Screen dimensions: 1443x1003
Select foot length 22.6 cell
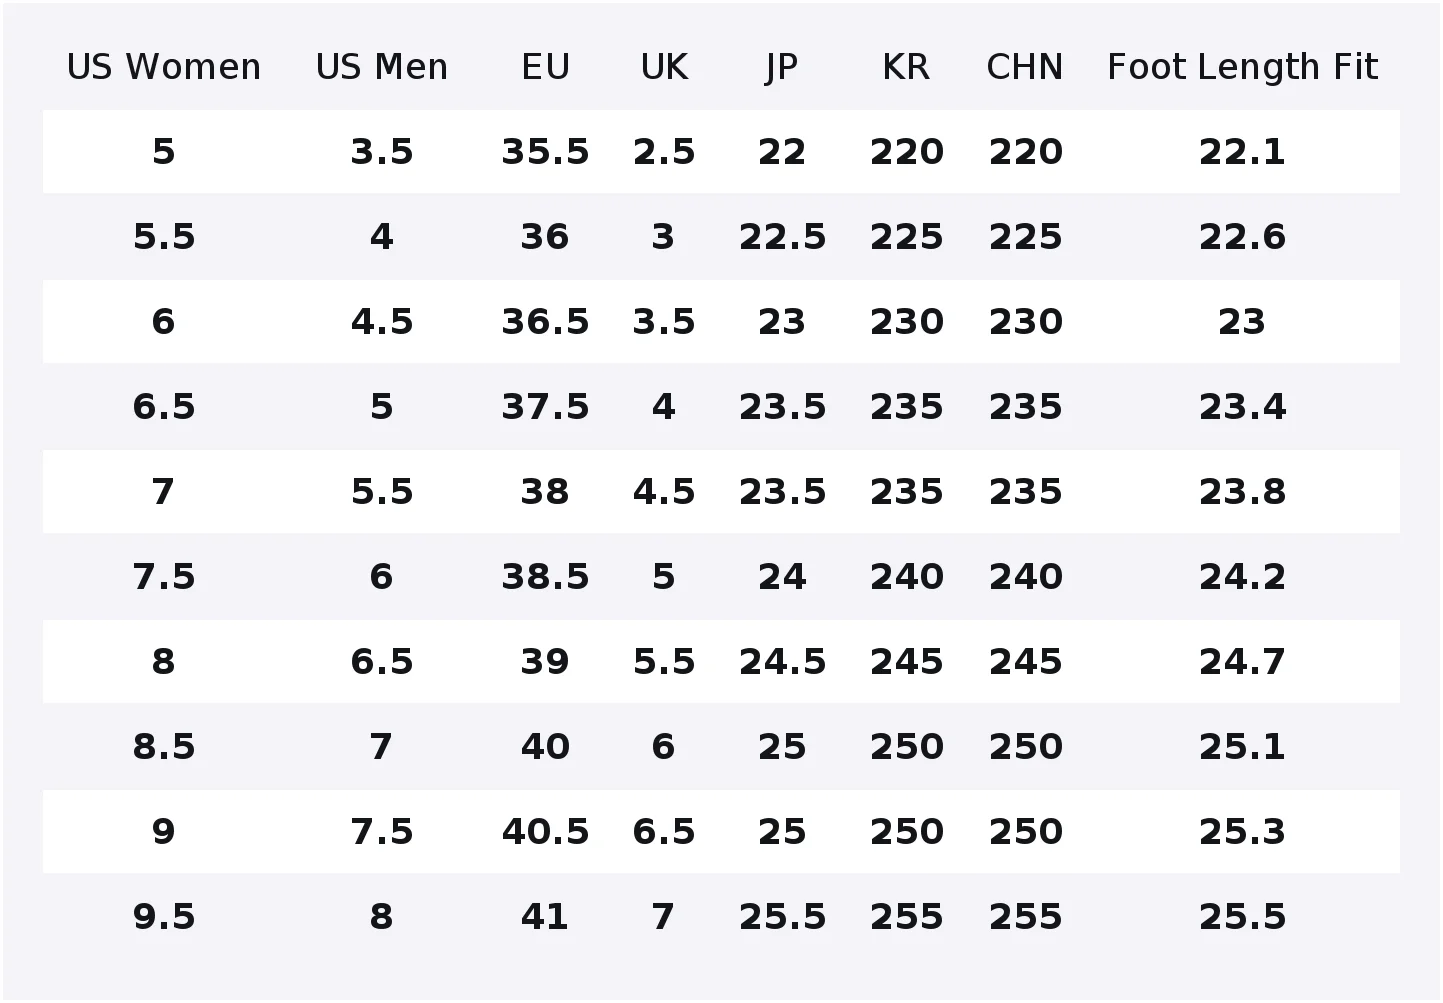[x=1242, y=237]
